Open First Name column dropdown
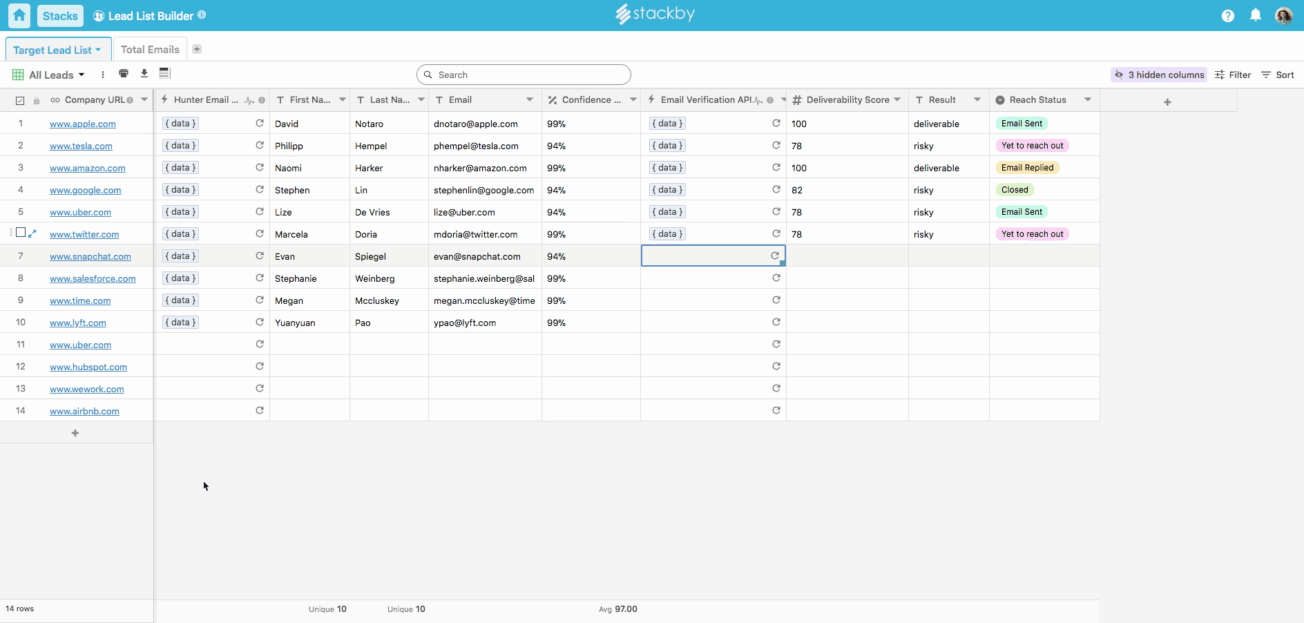The image size is (1304, 623). (342, 100)
